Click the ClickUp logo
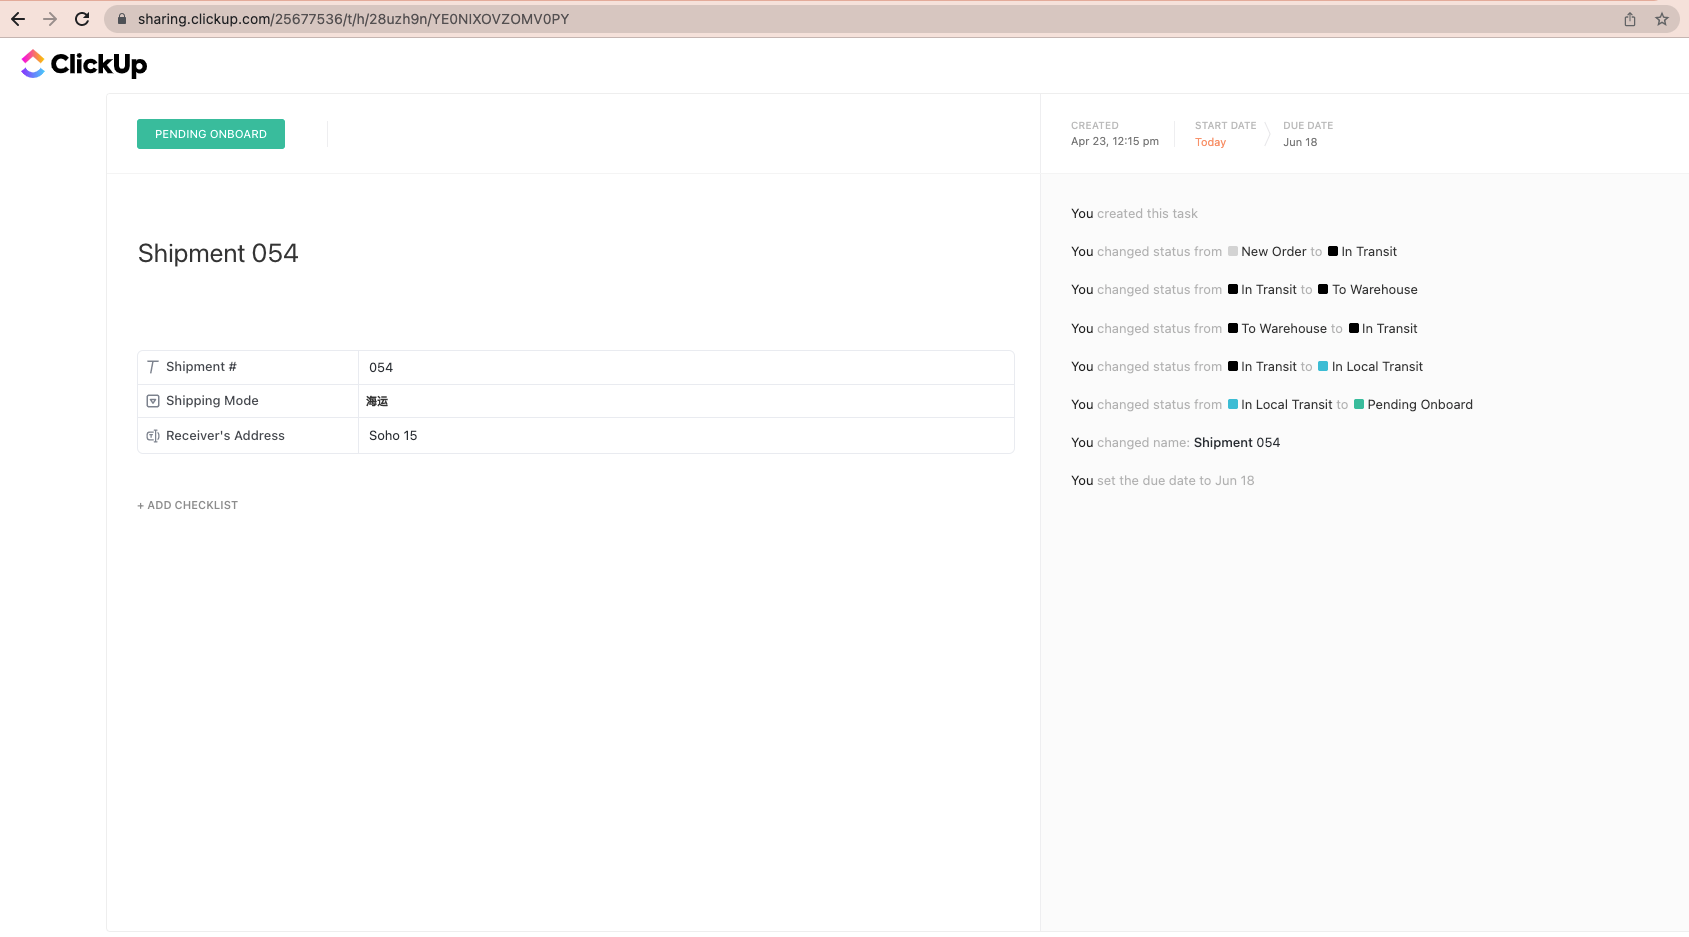 point(84,64)
